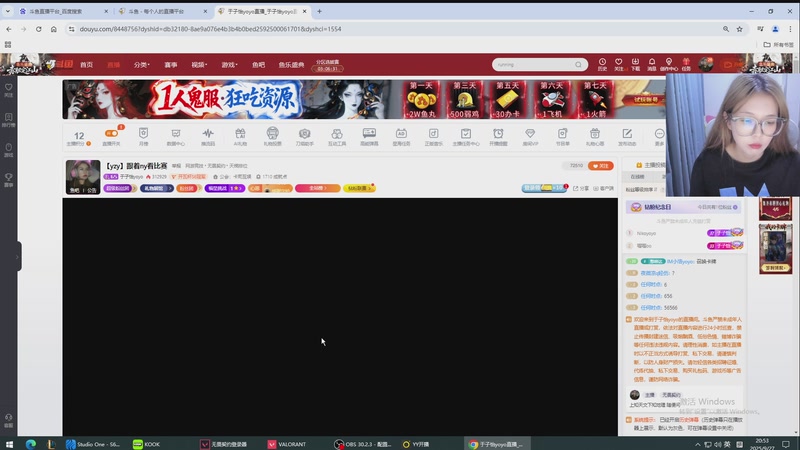Viewport: 800px width, 450px height.
Task: Open the 高能弹幕 danmaku icon
Action: (x=369, y=133)
